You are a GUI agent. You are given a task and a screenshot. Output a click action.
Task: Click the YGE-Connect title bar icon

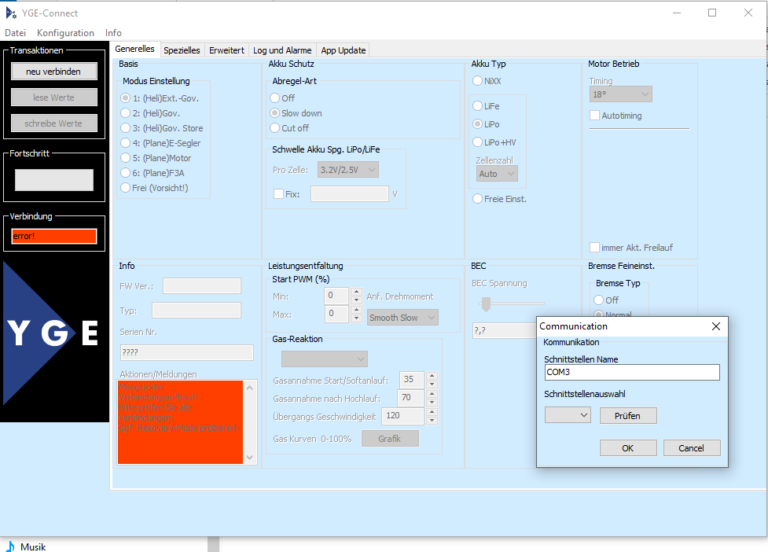coord(11,13)
